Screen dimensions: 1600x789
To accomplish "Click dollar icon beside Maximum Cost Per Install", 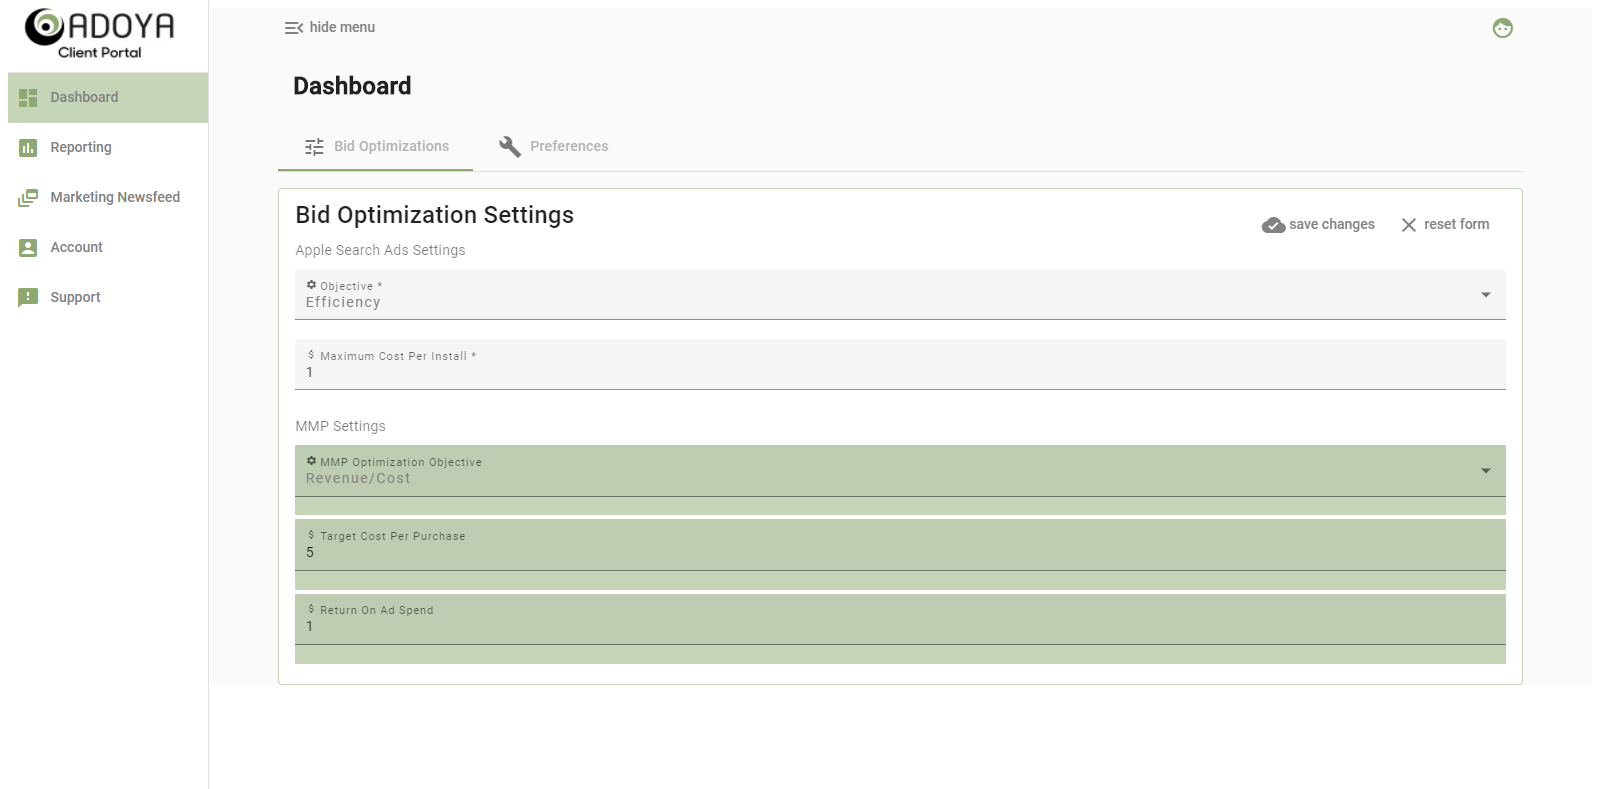I will pyautogui.click(x=311, y=355).
